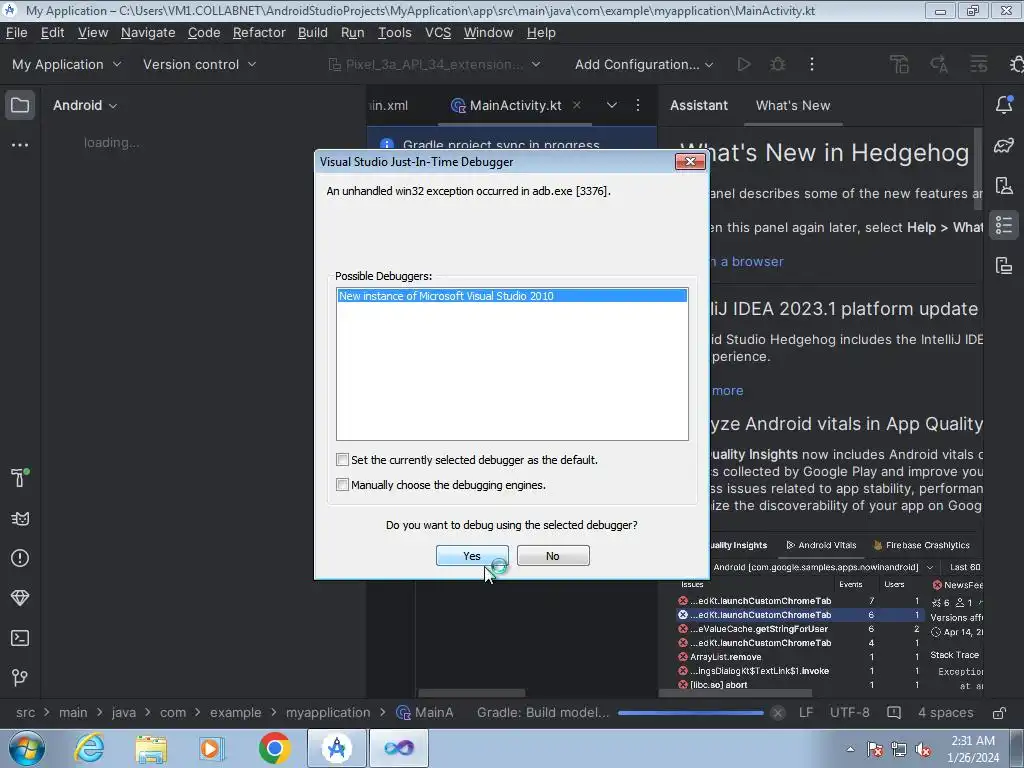The width and height of the screenshot is (1024, 768).
Task: Close the Just-In-Time Debugger dialog
Action: [x=690, y=161]
